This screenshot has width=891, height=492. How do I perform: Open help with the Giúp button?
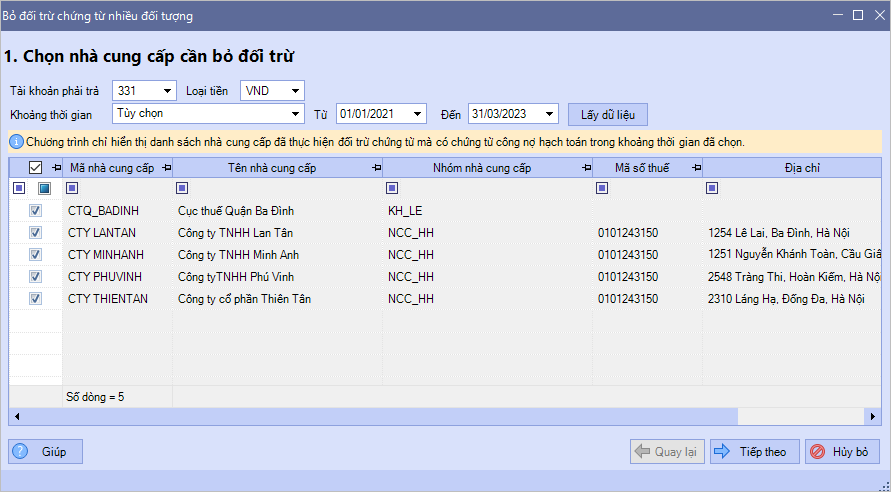click(x=45, y=452)
